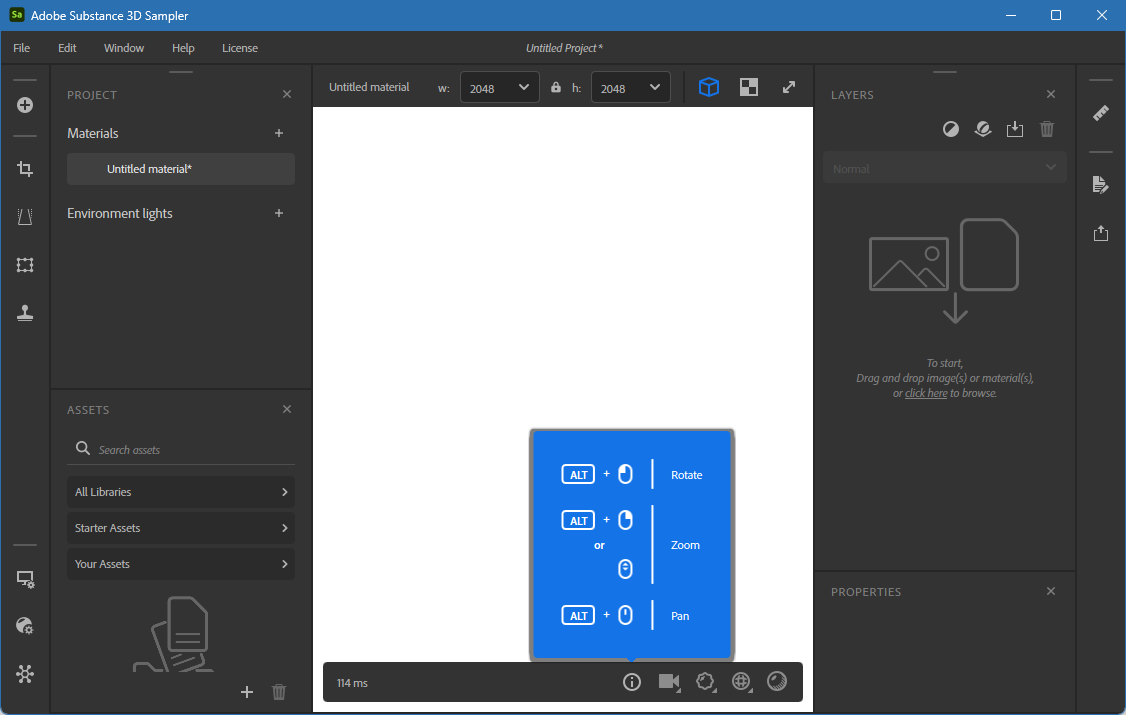Viewport: 1126px width, 715px height.
Task: Open the document-with-pencil icon in right sidebar
Action: 1101,184
